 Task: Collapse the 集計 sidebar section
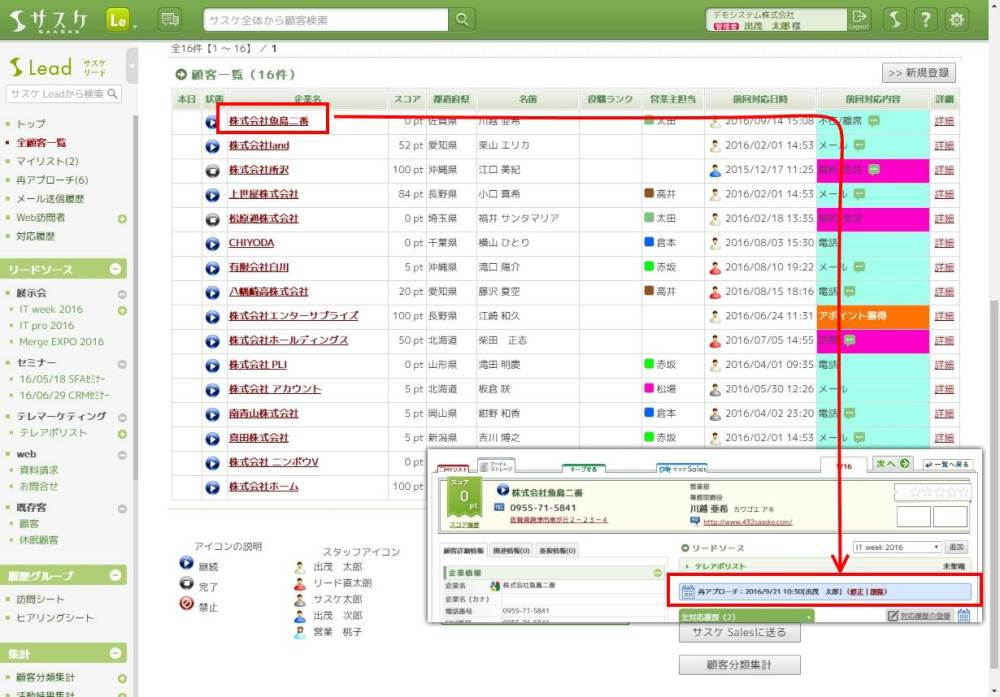(116, 653)
